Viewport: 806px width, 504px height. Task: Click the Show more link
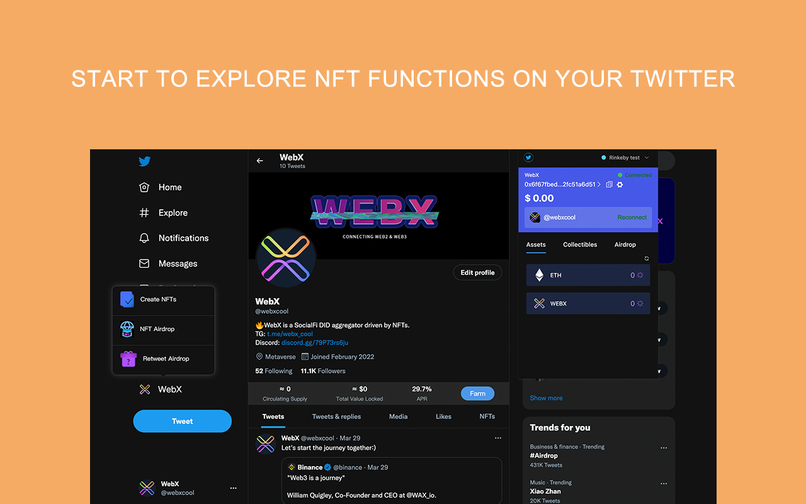546,398
